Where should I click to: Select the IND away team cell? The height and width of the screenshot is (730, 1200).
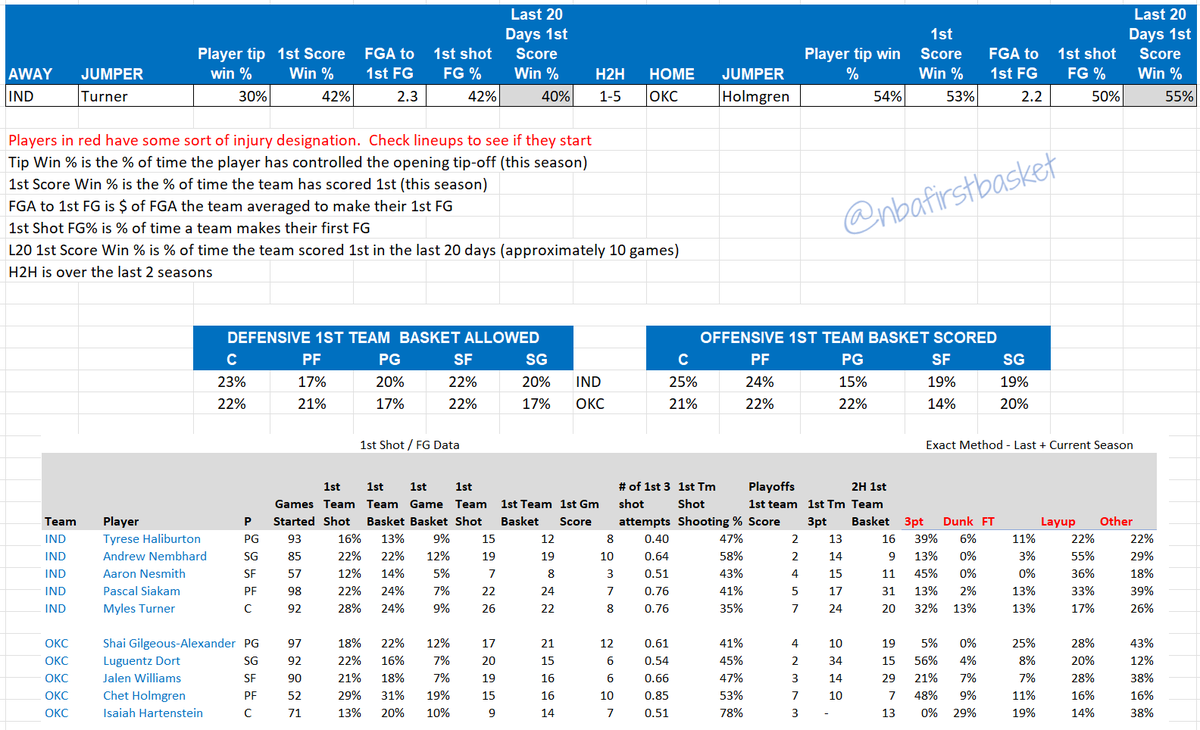tap(40, 97)
